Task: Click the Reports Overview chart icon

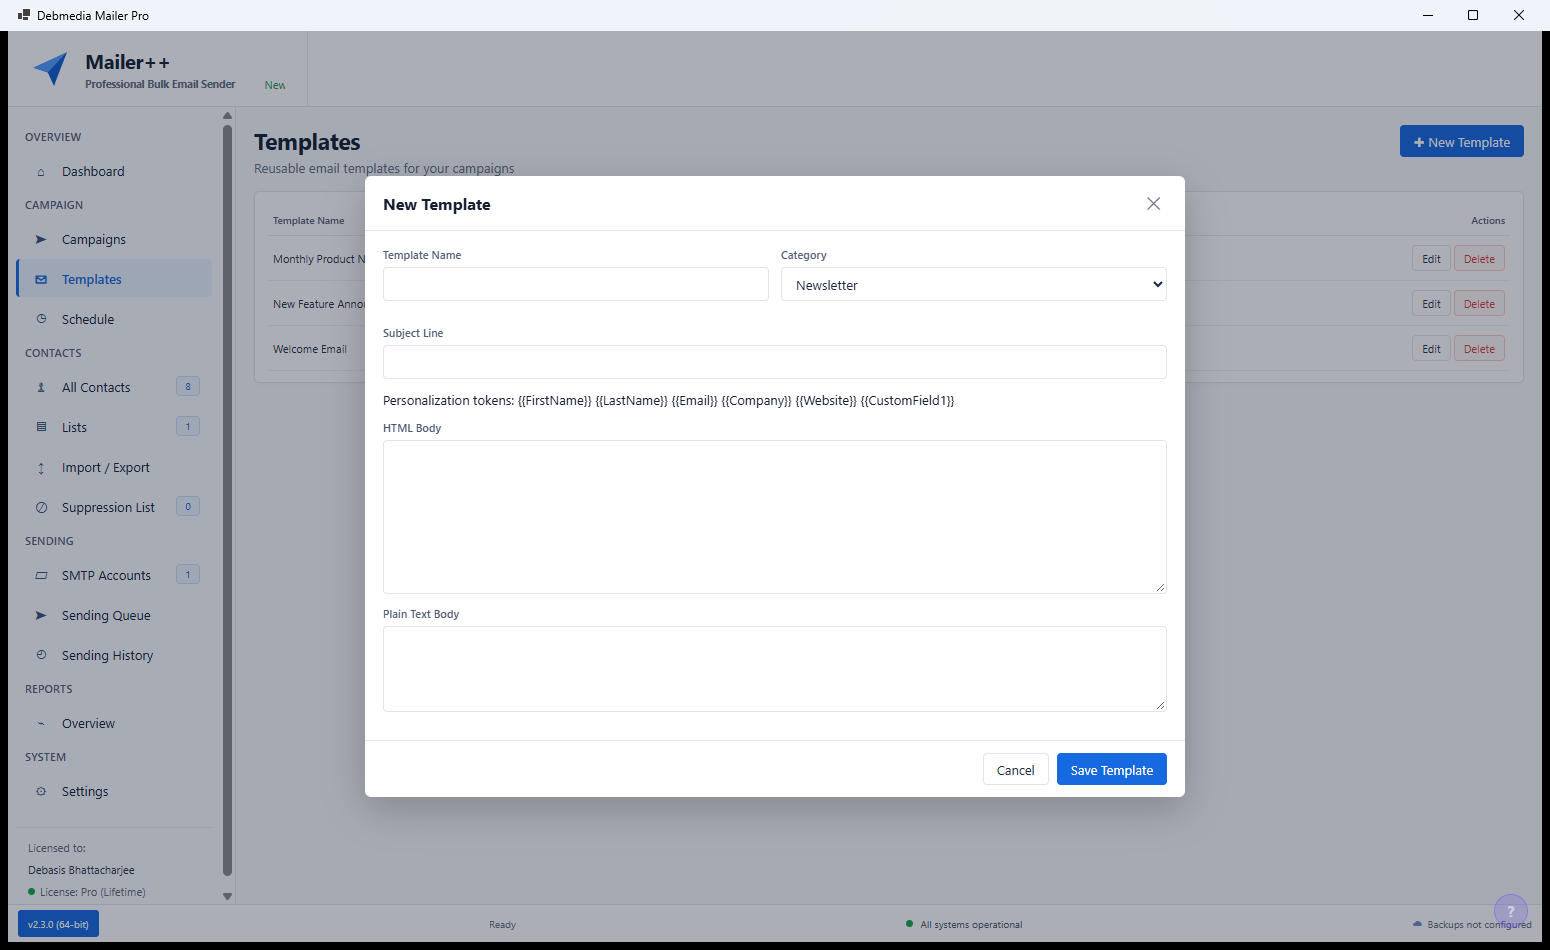Action: [x=41, y=724]
